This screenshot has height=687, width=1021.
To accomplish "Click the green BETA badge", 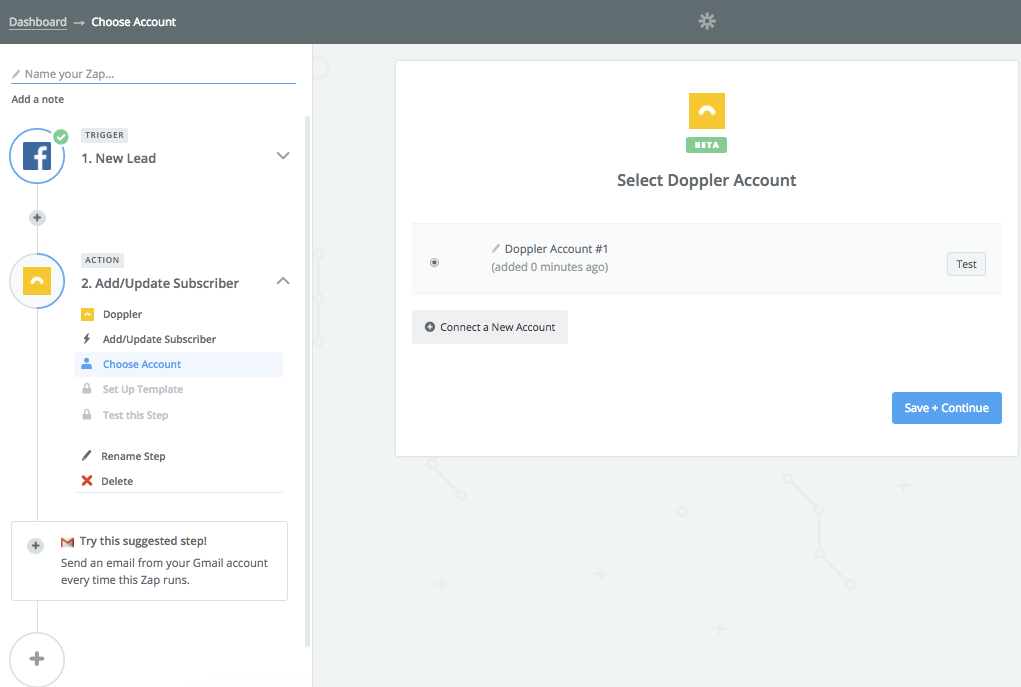I will tap(706, 145).
